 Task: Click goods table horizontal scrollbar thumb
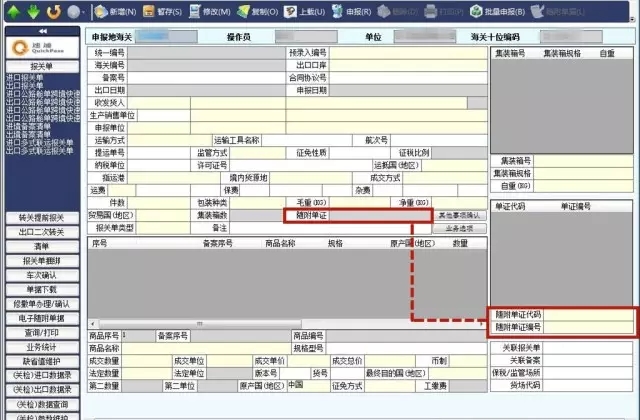pos(200,324)
